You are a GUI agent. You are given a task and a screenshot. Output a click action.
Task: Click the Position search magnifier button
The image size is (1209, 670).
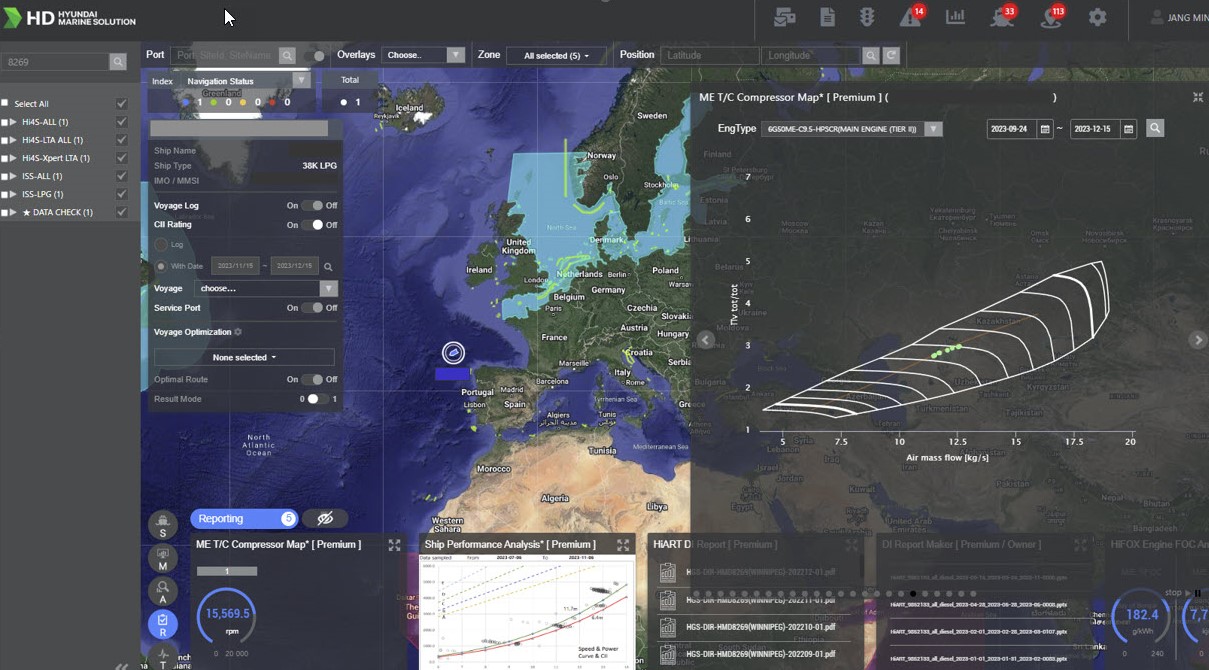tap(871, 56)
